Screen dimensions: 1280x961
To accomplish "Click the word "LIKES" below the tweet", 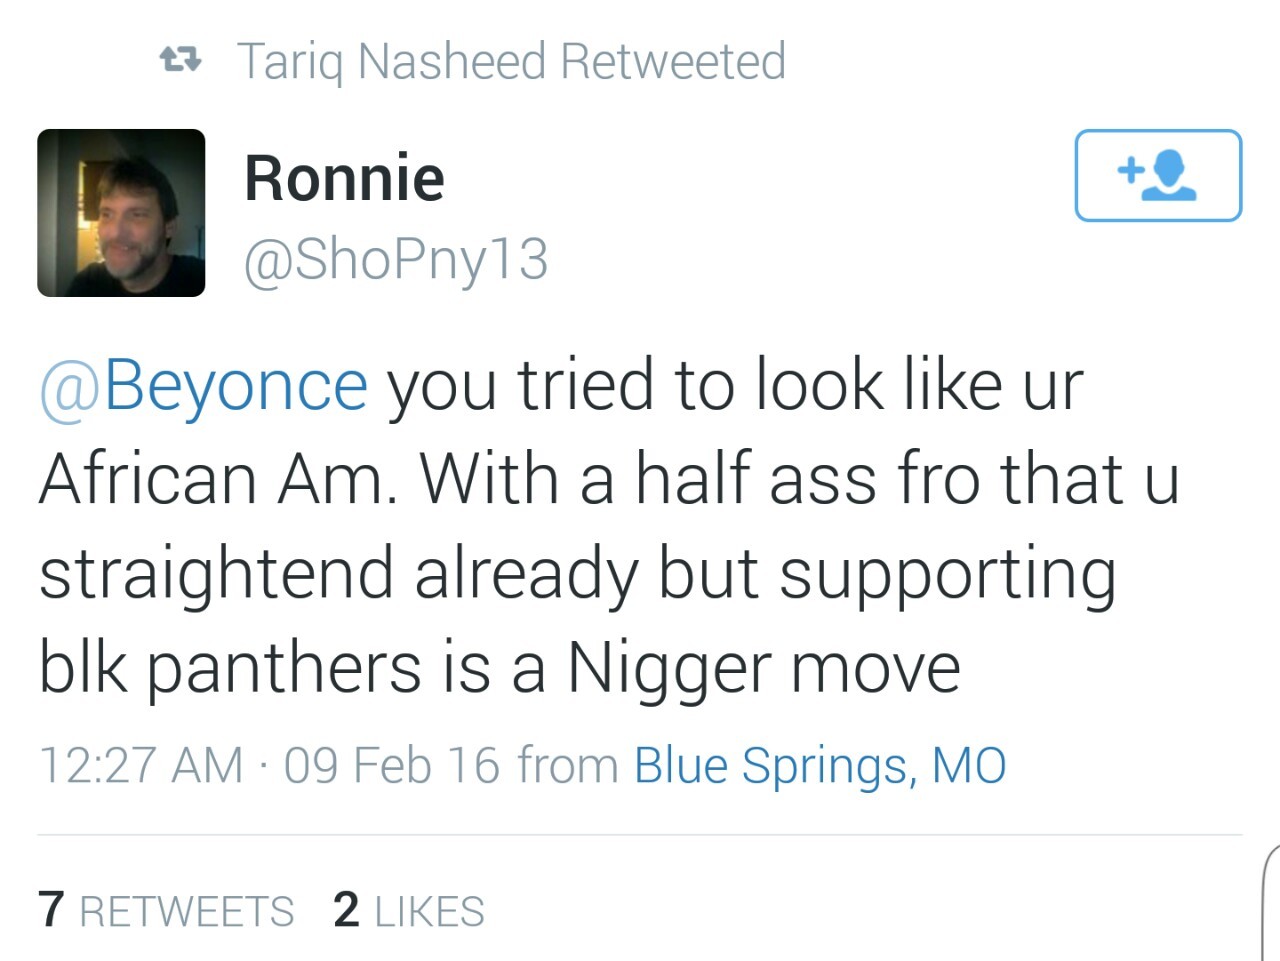I will pos(429,912).
